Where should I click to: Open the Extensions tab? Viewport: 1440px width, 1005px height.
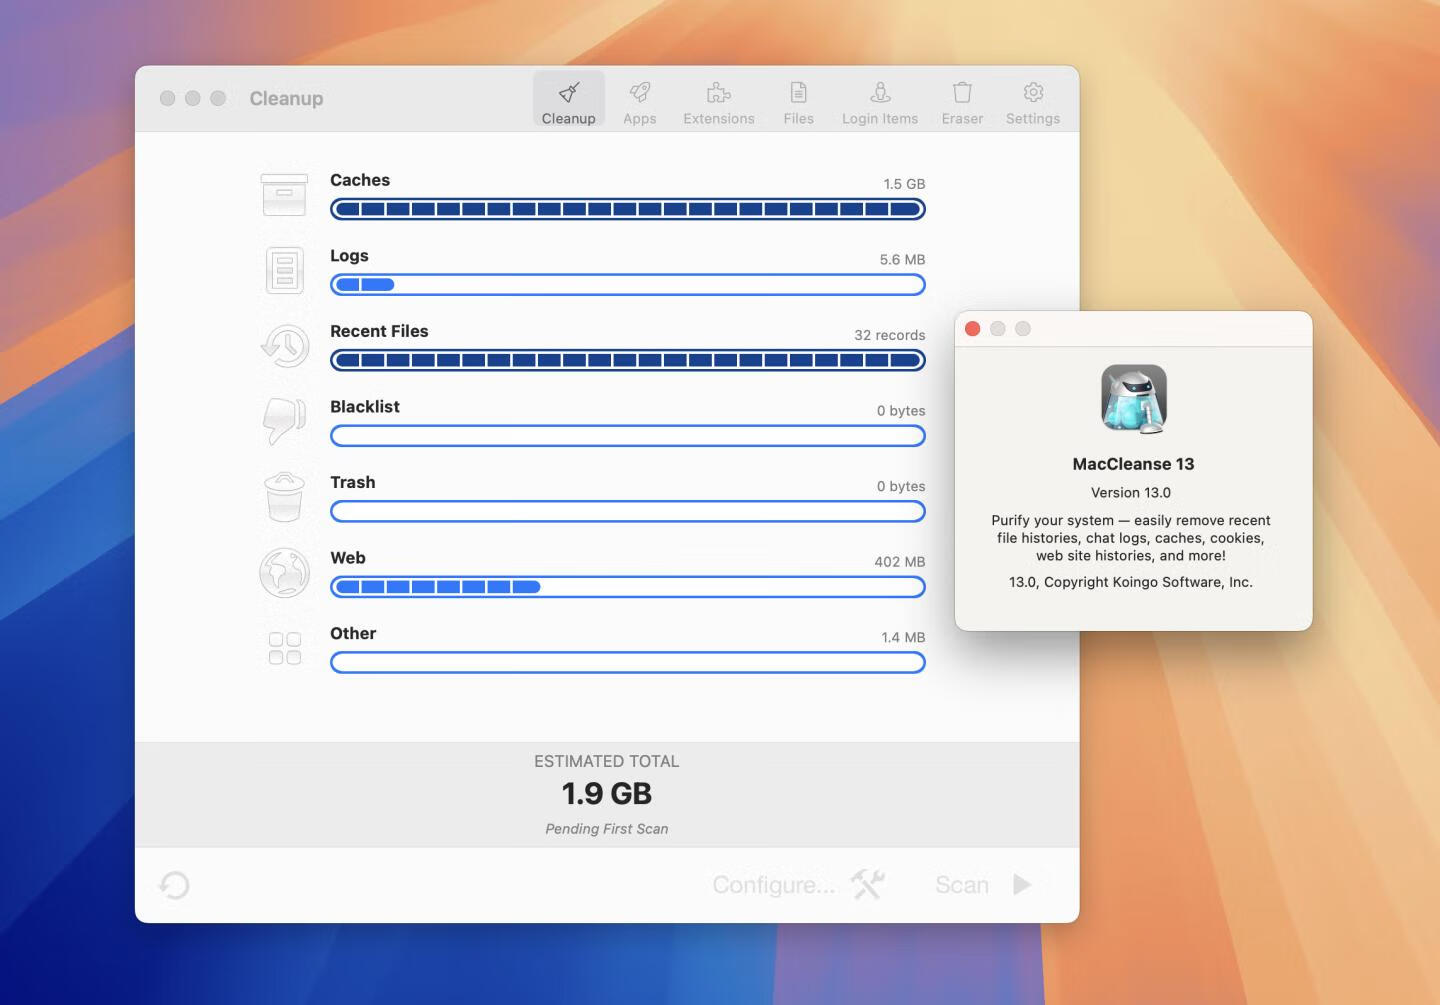point(718,101)
